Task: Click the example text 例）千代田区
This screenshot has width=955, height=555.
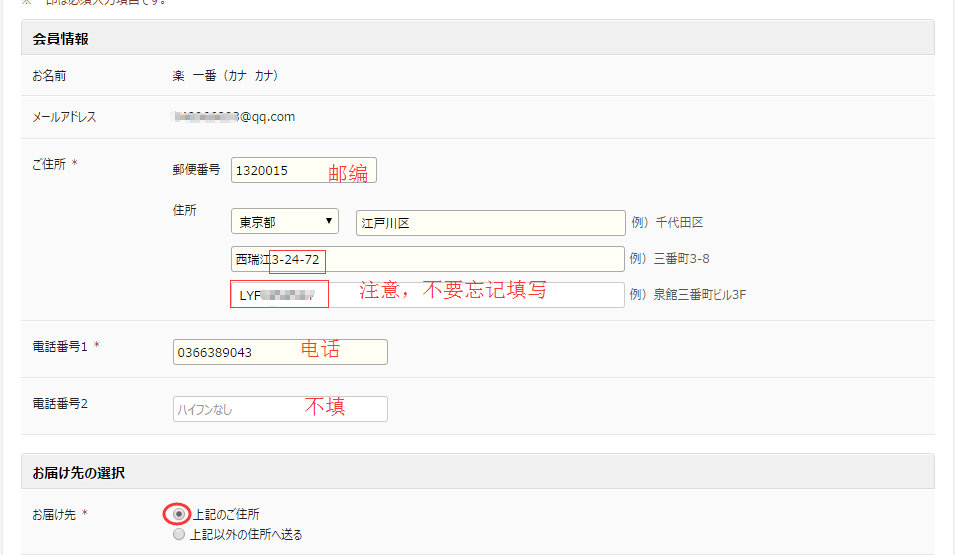Action: point(667,222)
